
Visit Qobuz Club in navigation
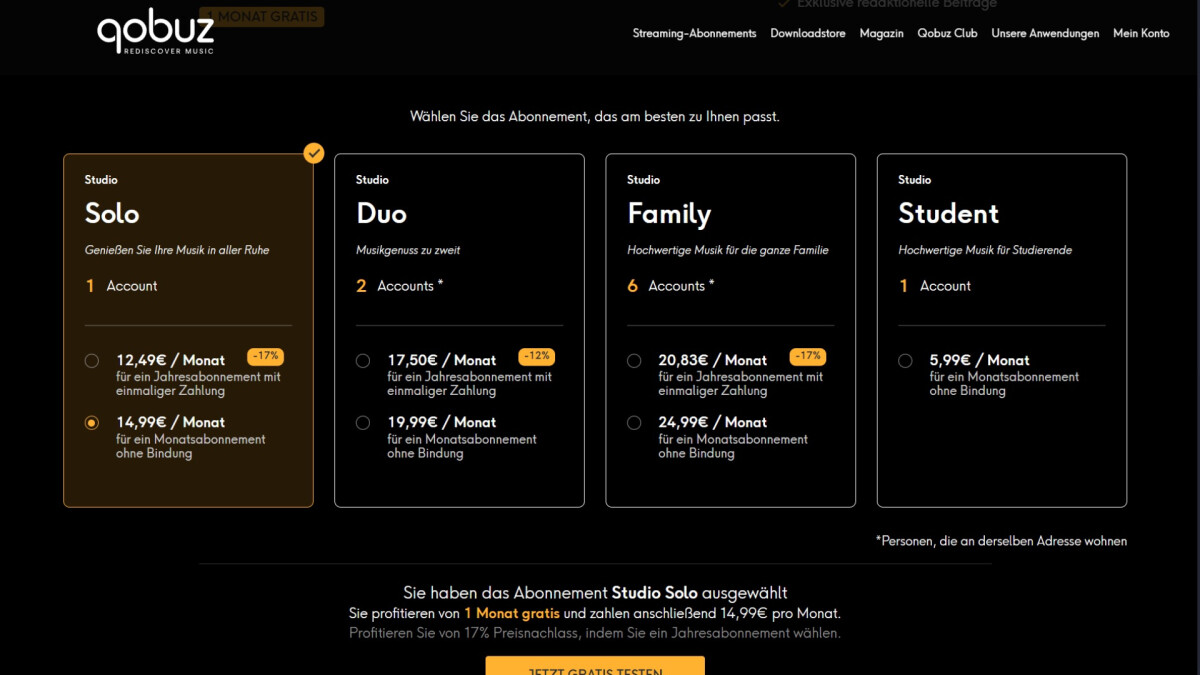pos(947,33)
